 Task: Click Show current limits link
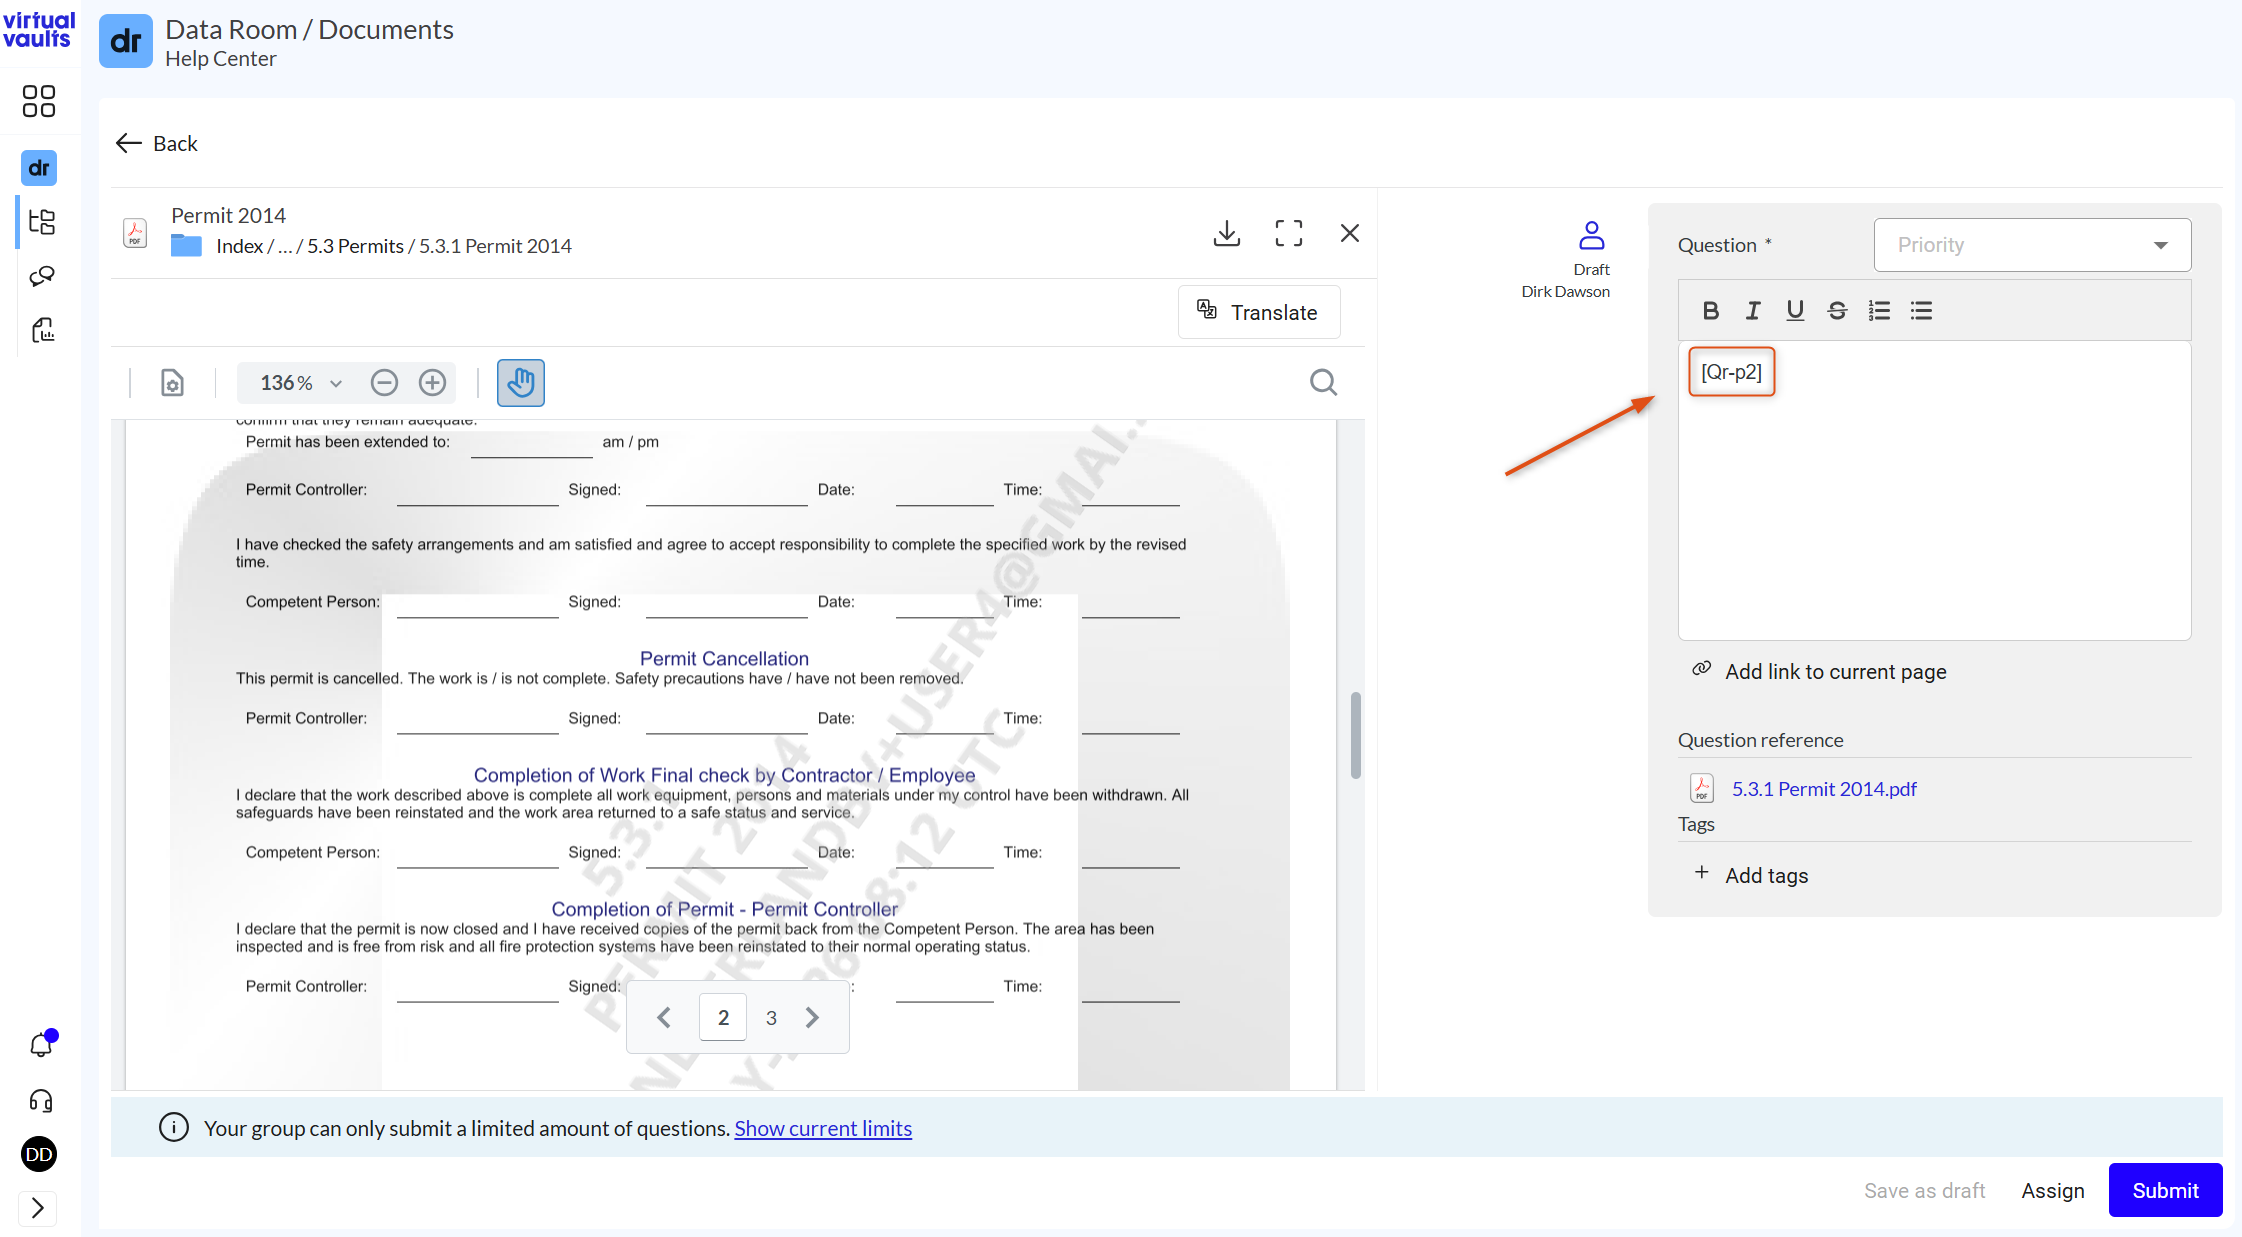pyautogui.click(x=823, y=1128)
